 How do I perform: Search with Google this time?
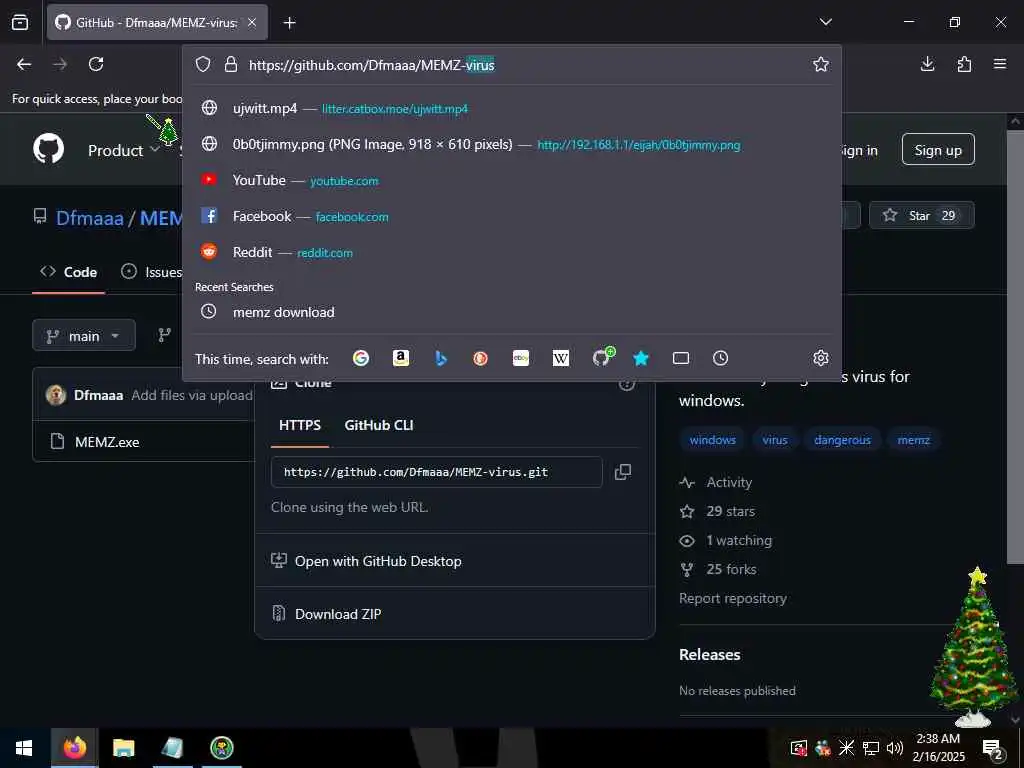pyautogui.click(x=360, y=358)
